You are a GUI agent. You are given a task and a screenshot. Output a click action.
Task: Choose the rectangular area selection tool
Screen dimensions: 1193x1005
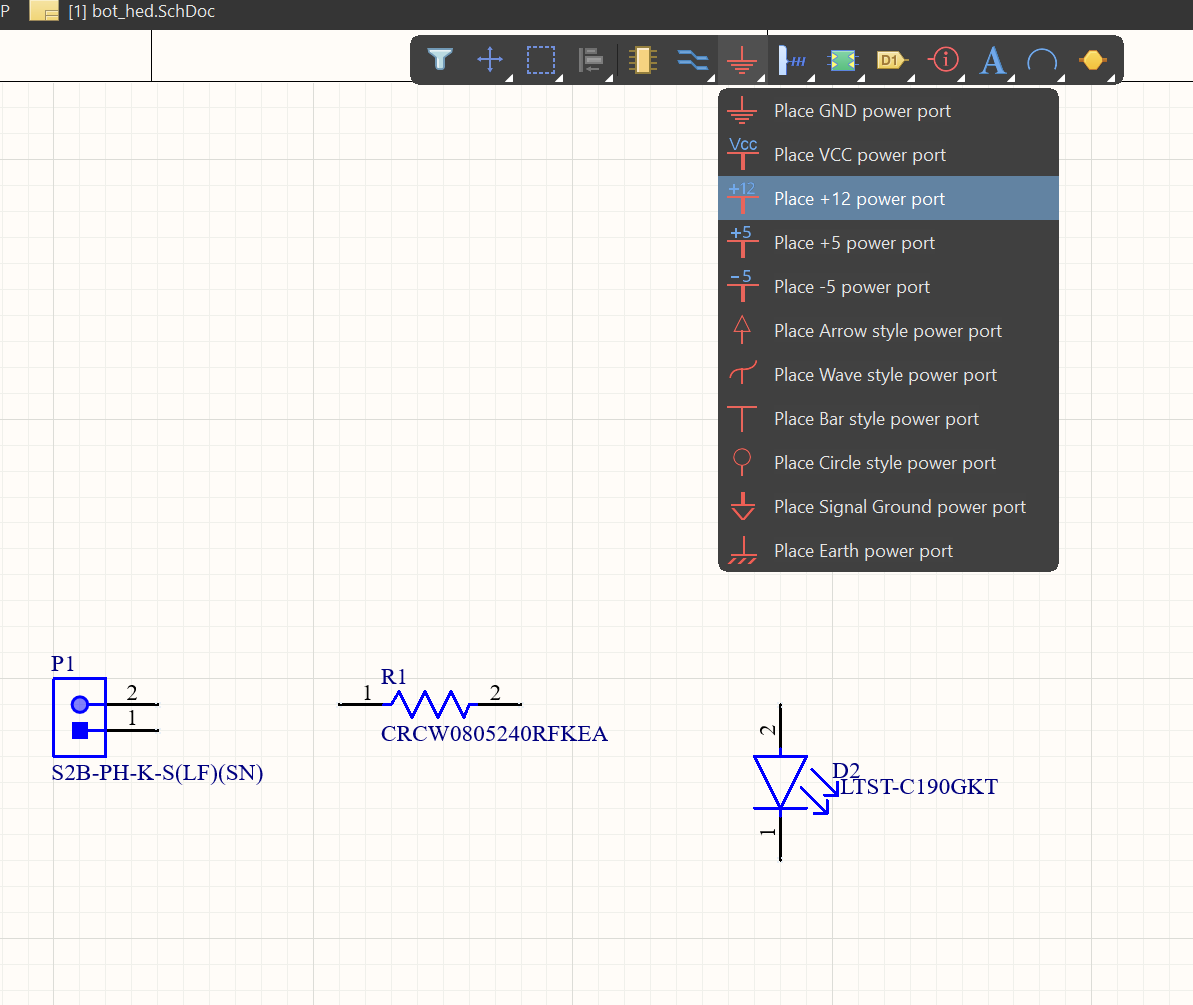[541, 59]
